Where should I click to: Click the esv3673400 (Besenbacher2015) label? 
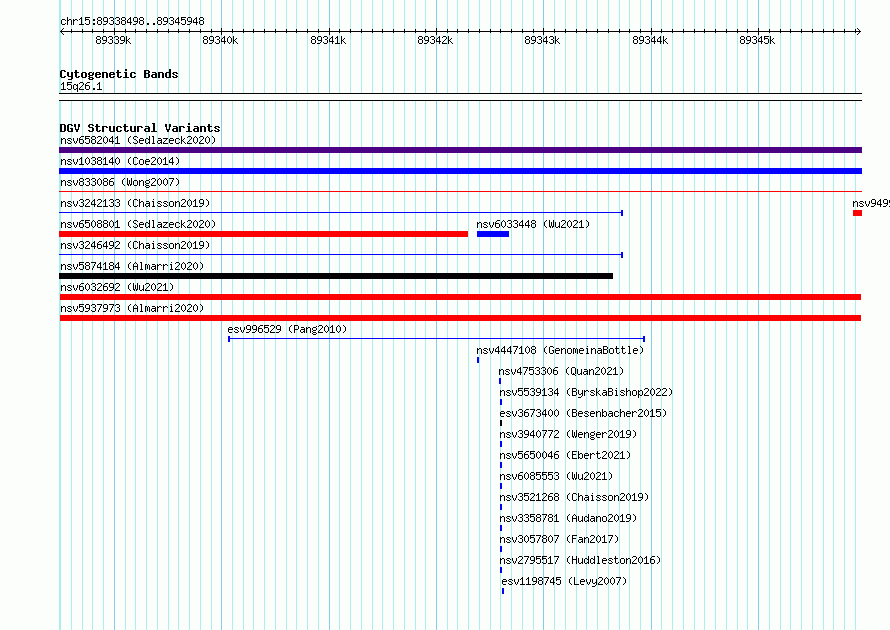click(x=583, y=413)
